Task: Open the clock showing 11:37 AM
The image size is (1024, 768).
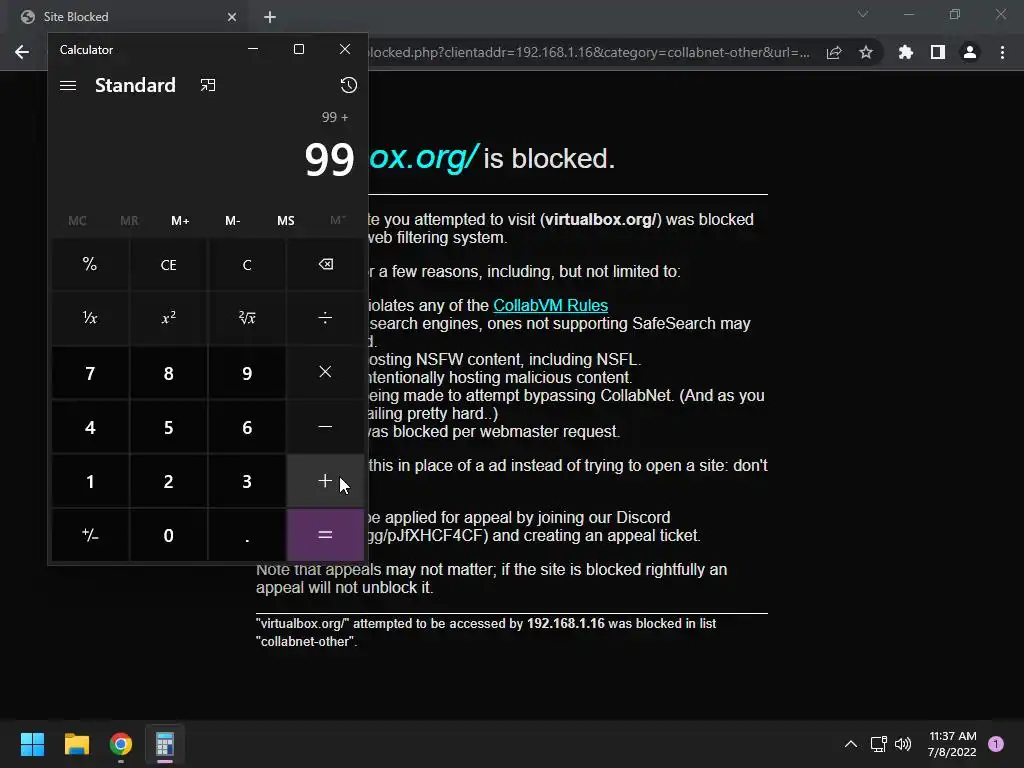Action: 952,744
